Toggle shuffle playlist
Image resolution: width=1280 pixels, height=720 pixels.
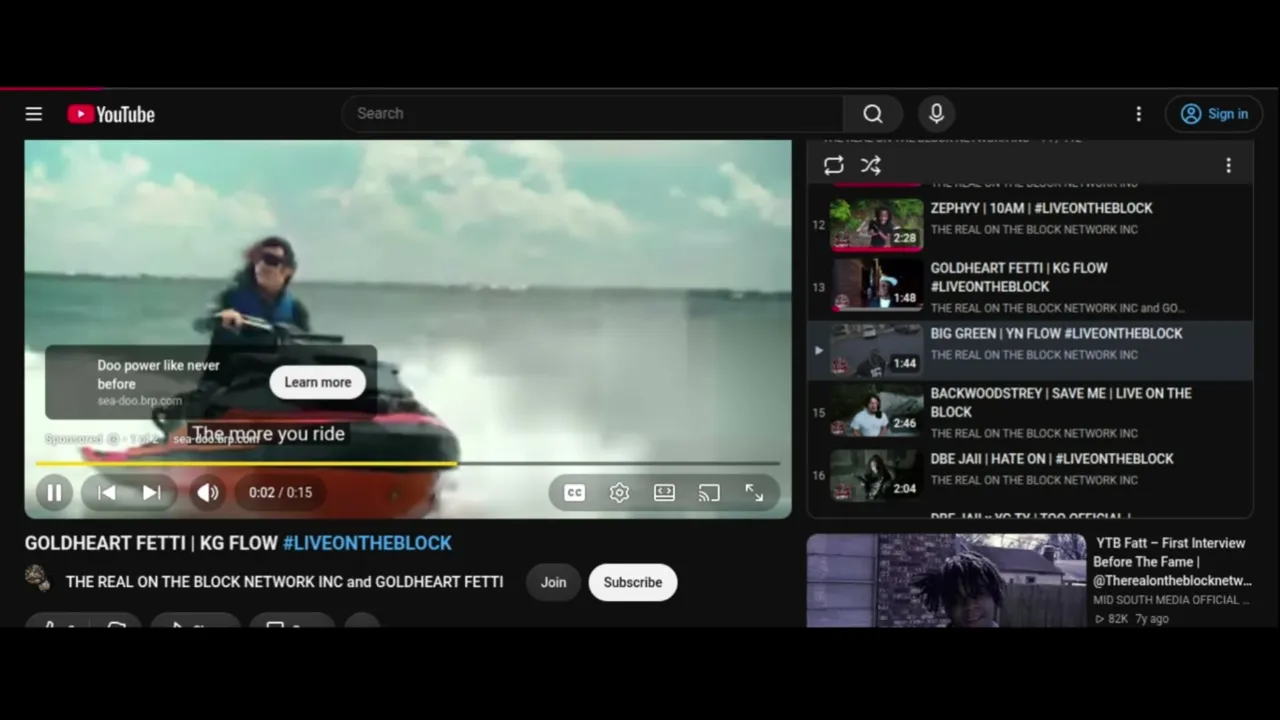coord(871,166)
